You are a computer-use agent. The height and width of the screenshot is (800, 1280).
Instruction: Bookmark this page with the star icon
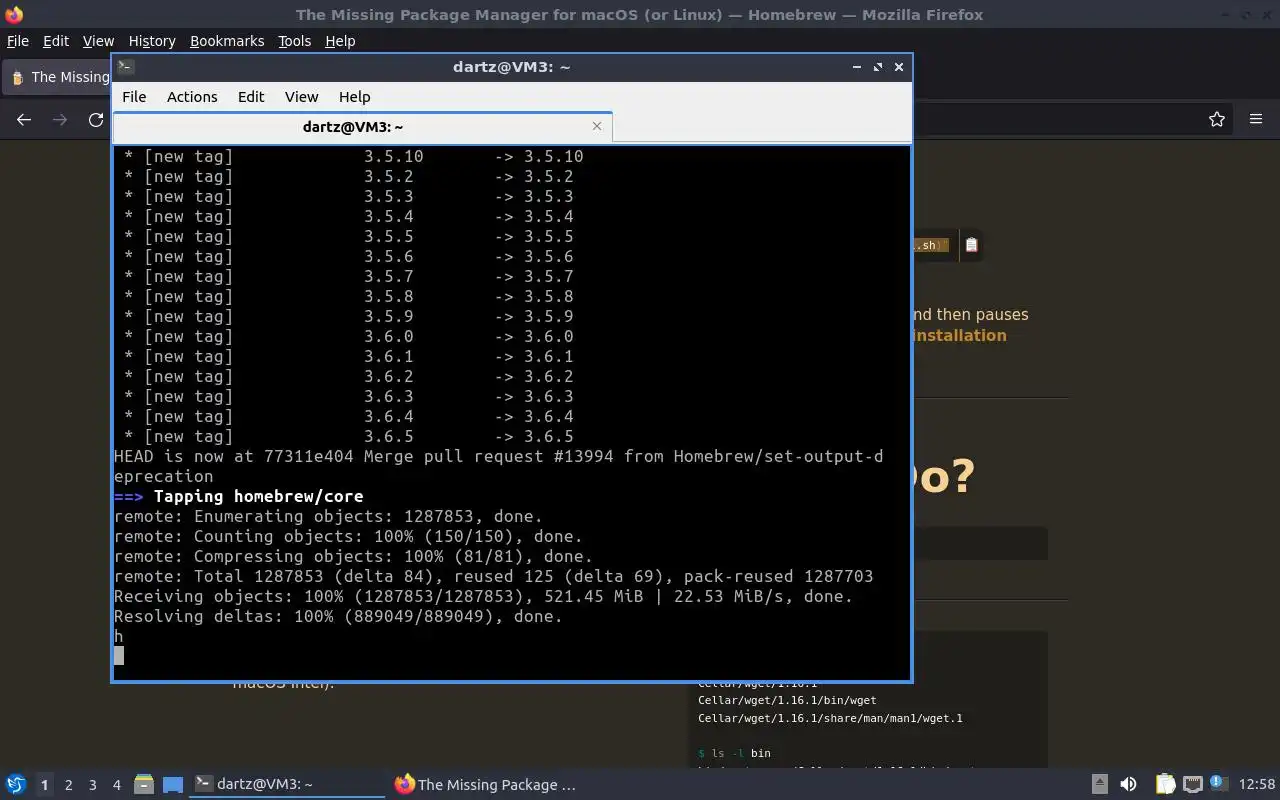click(1217, 119)
